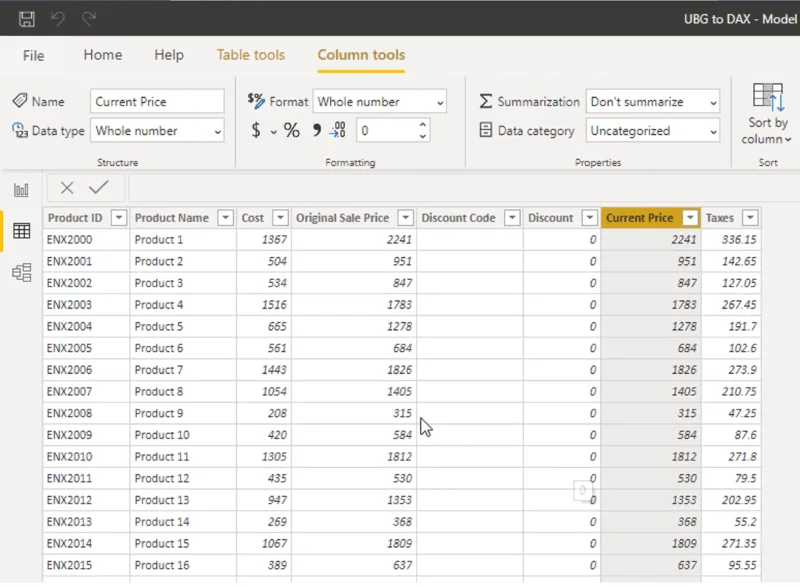Click the Redo arrow icon

click(89, 19)
